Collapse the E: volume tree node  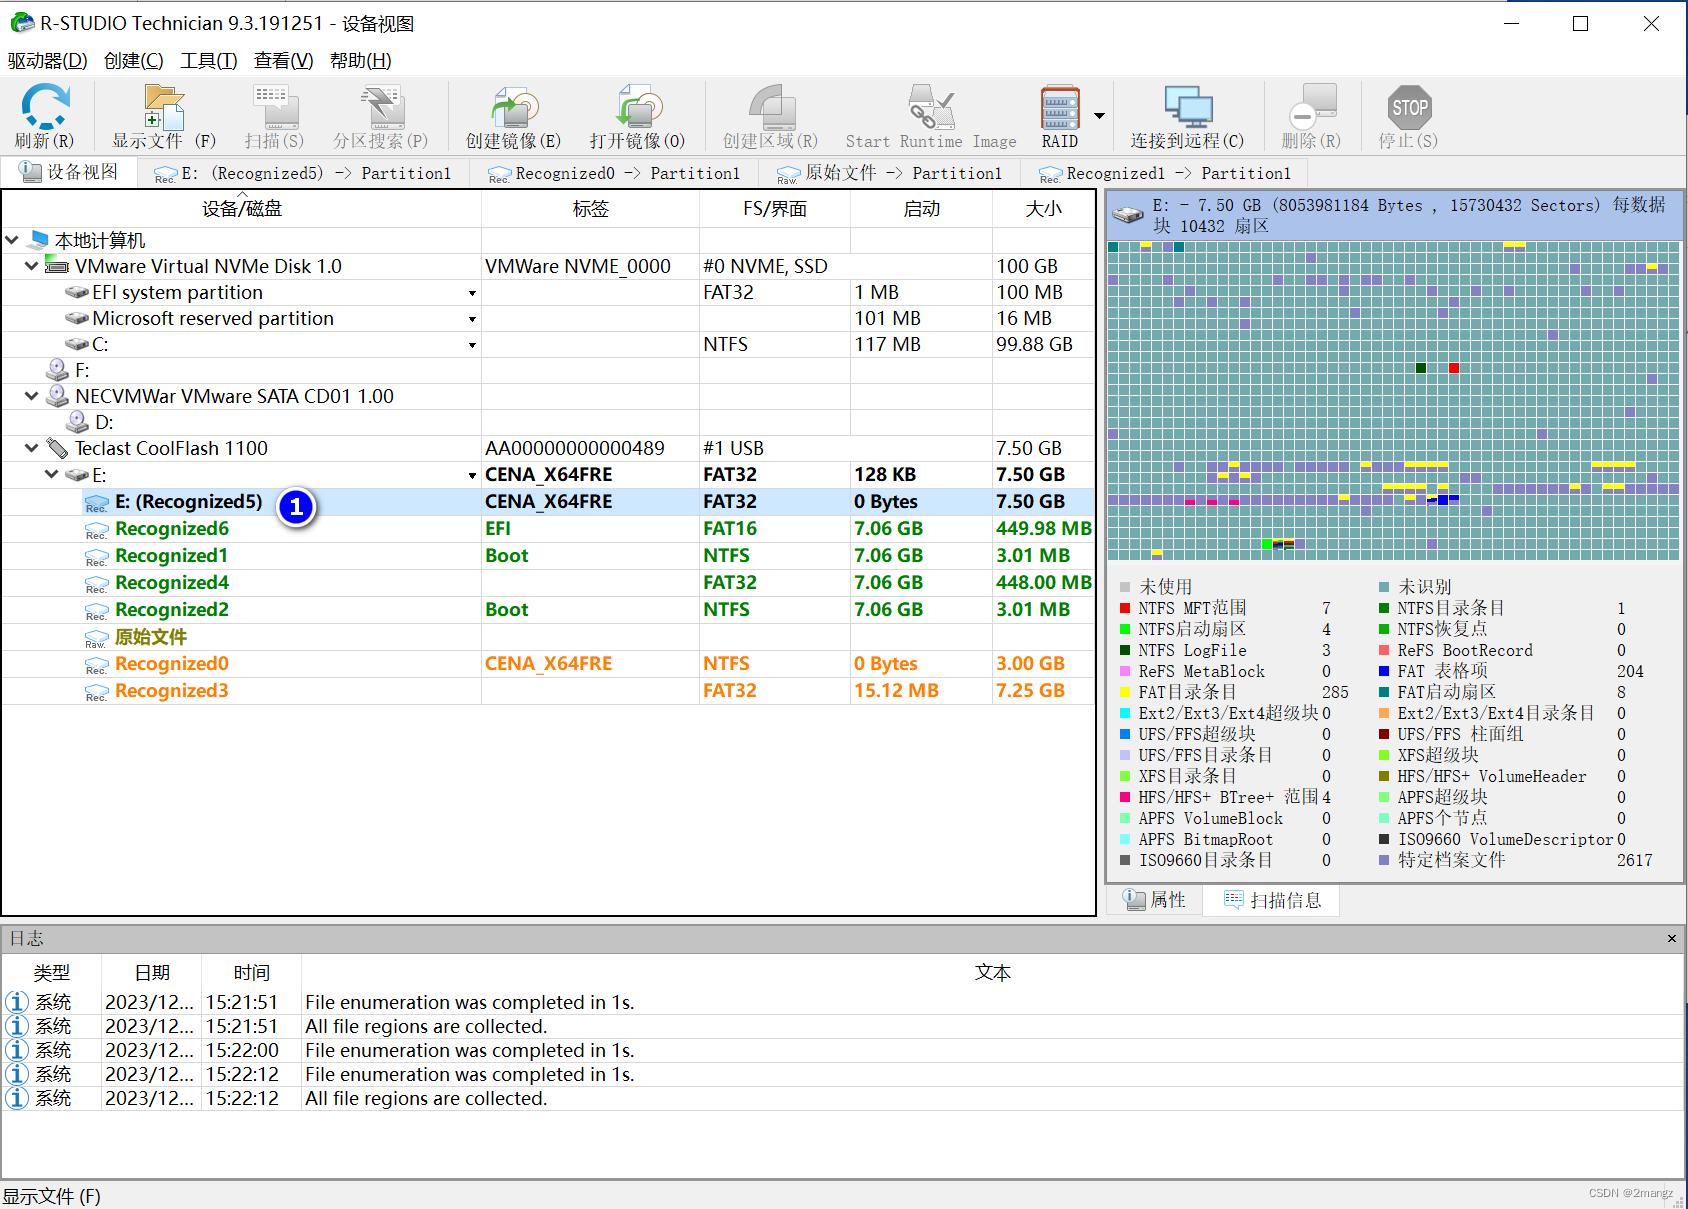(x=52, y=474)
